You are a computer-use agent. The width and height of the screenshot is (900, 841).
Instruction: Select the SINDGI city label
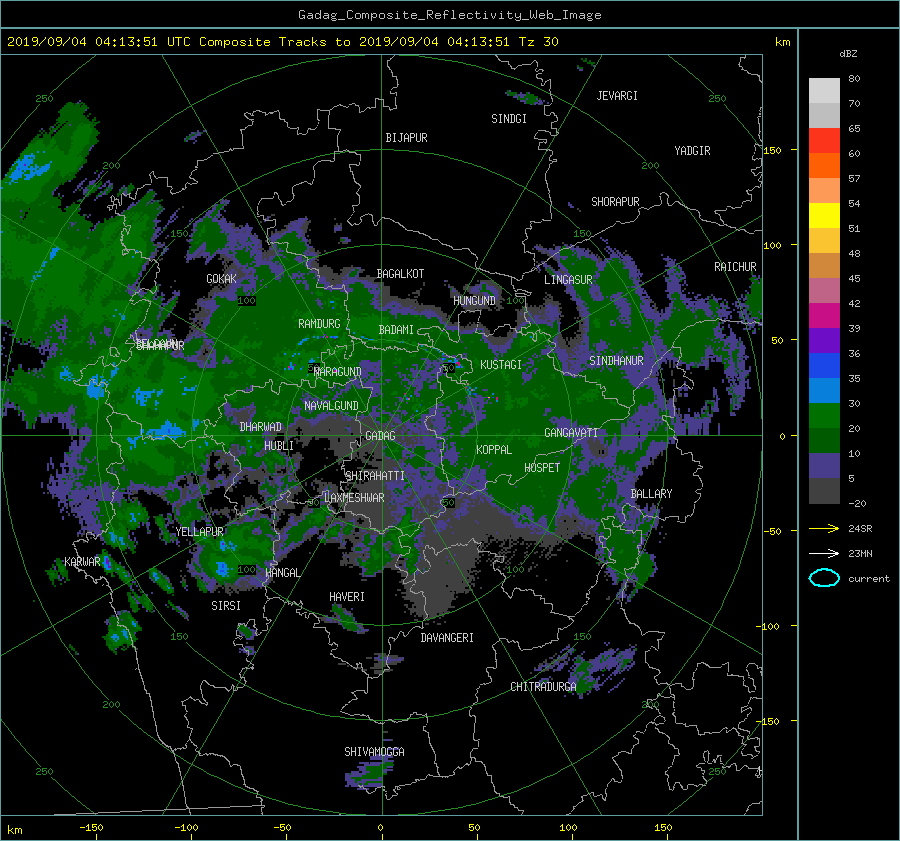click(509, 119)
